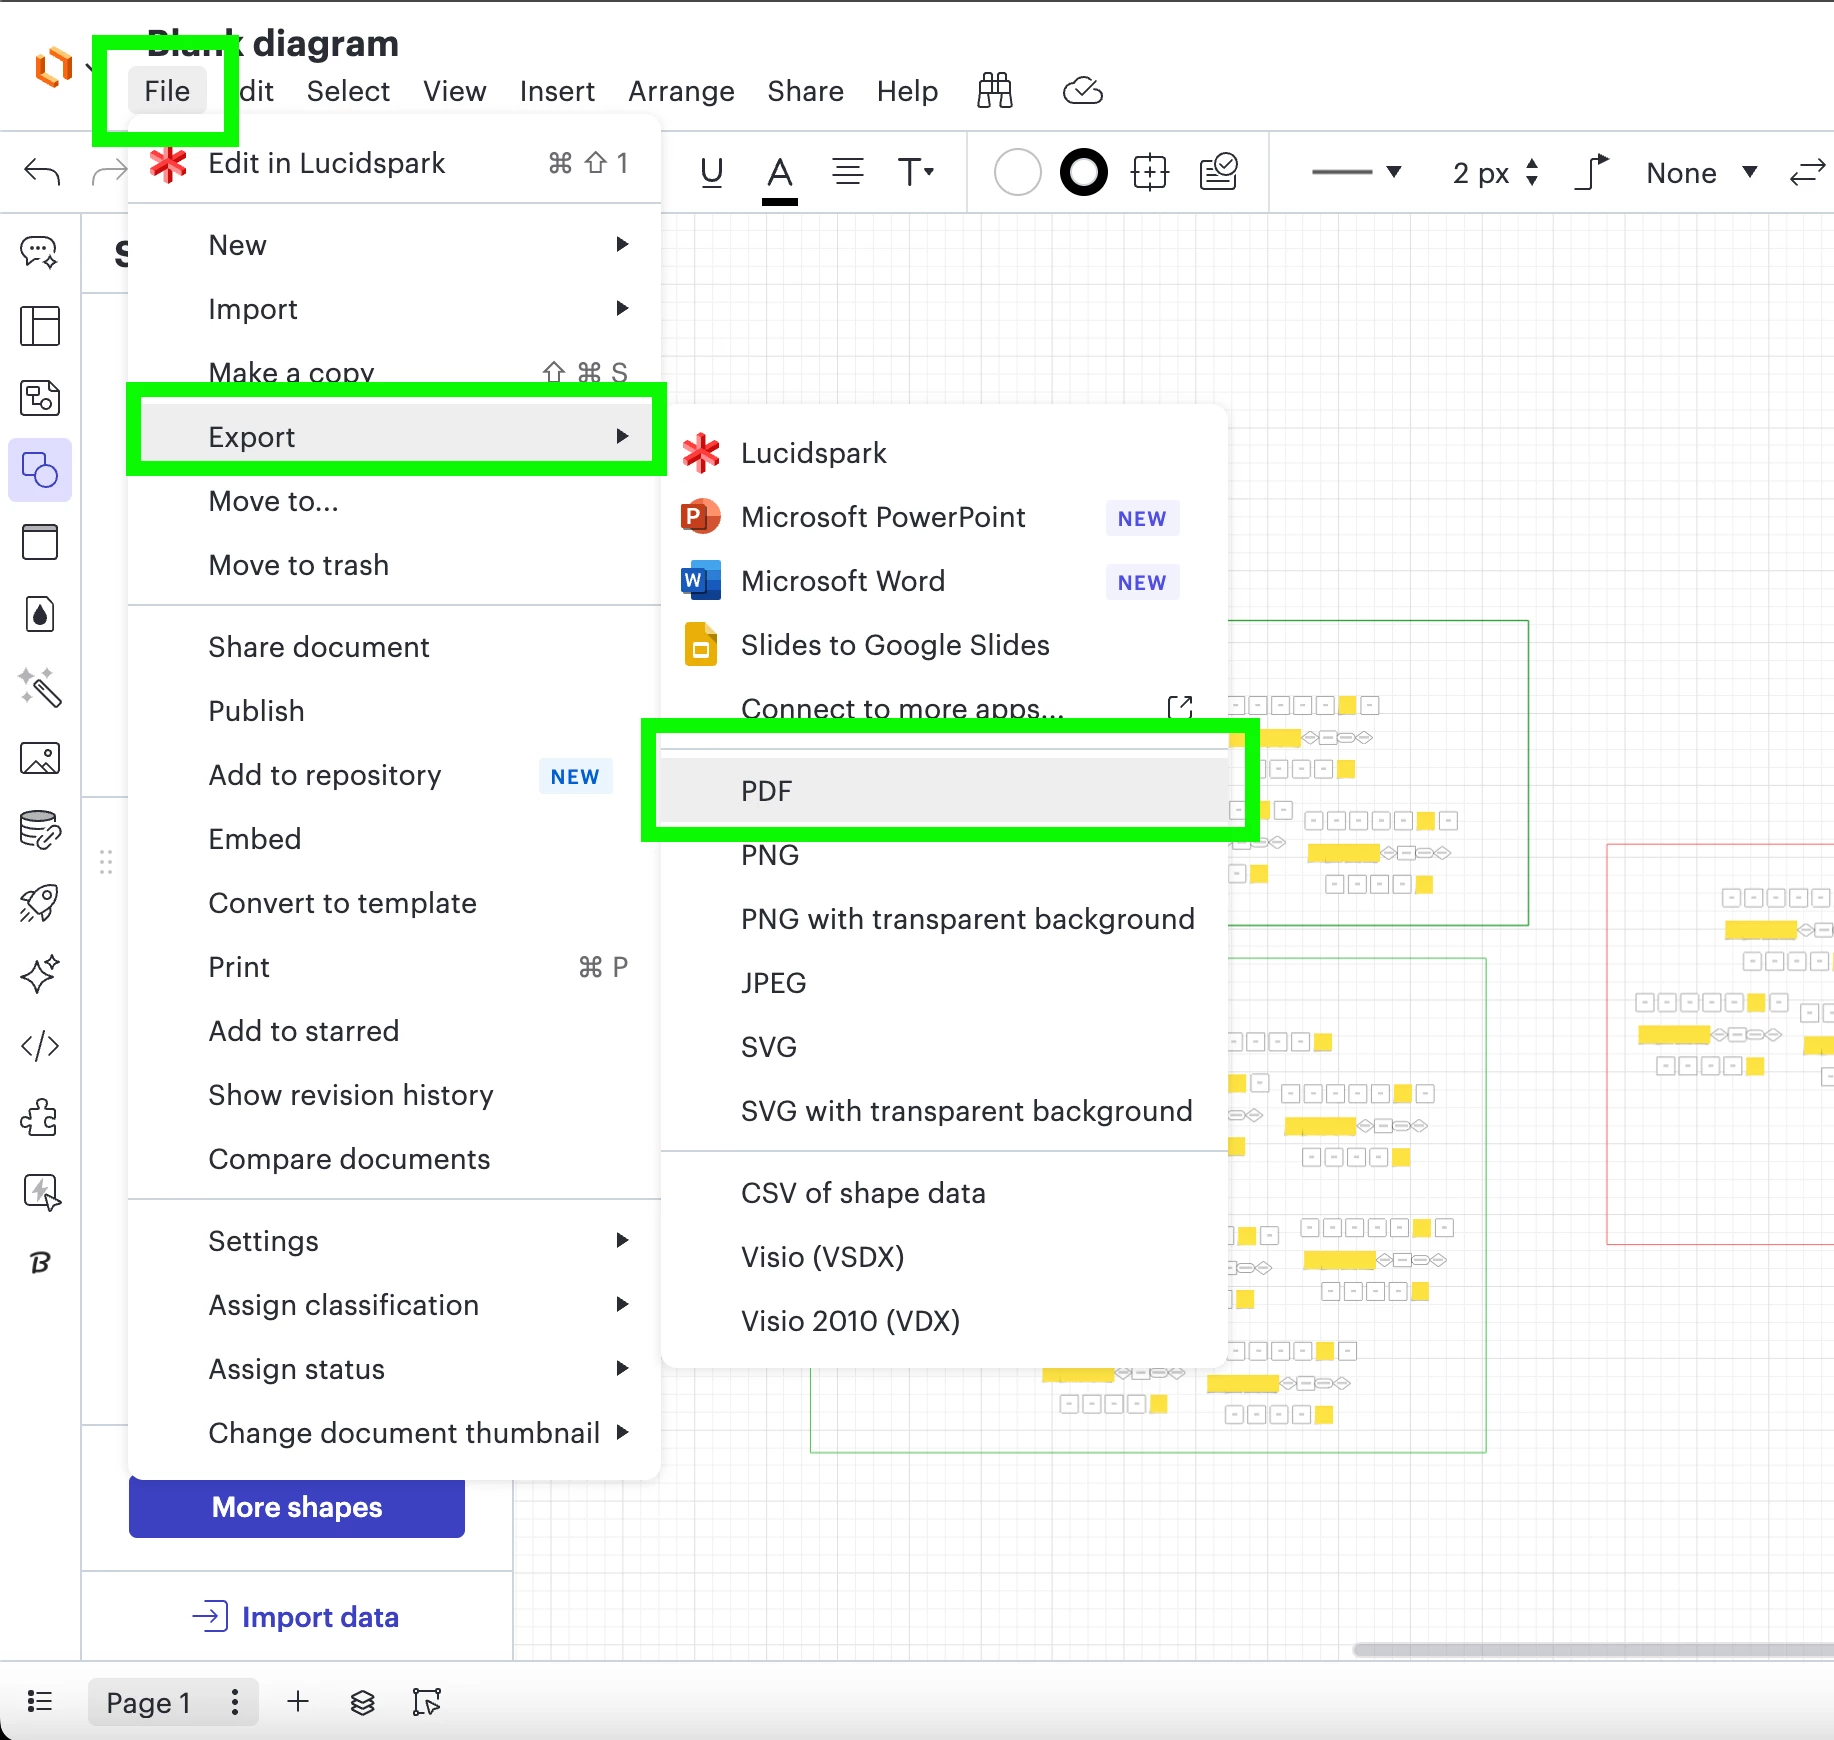The width and height of the screenshot is (1834, 1740).
Task: Click the redo arrow icon
Action: click(108, 172)
